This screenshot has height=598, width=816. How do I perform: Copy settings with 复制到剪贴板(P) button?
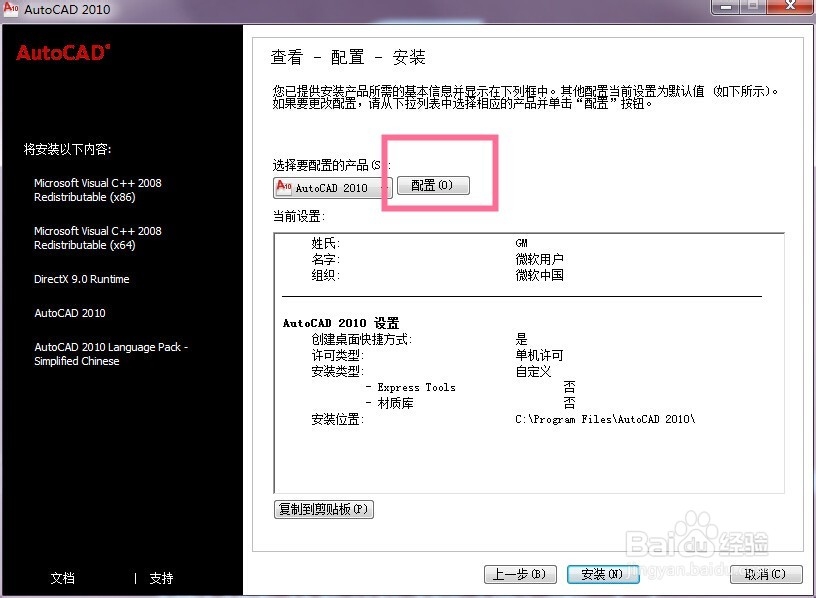tap(324, 509)
